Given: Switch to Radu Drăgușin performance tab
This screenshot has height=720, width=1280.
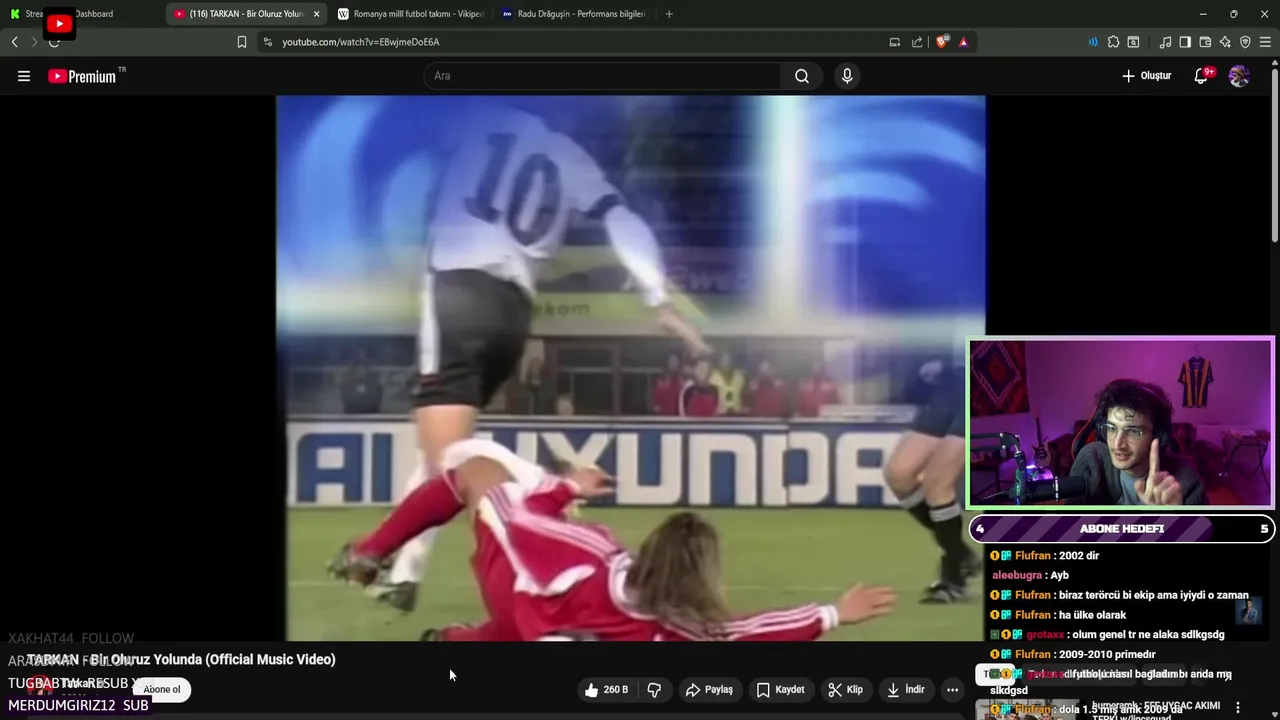Looking at the screenshot, I should [x=574, y=14].
